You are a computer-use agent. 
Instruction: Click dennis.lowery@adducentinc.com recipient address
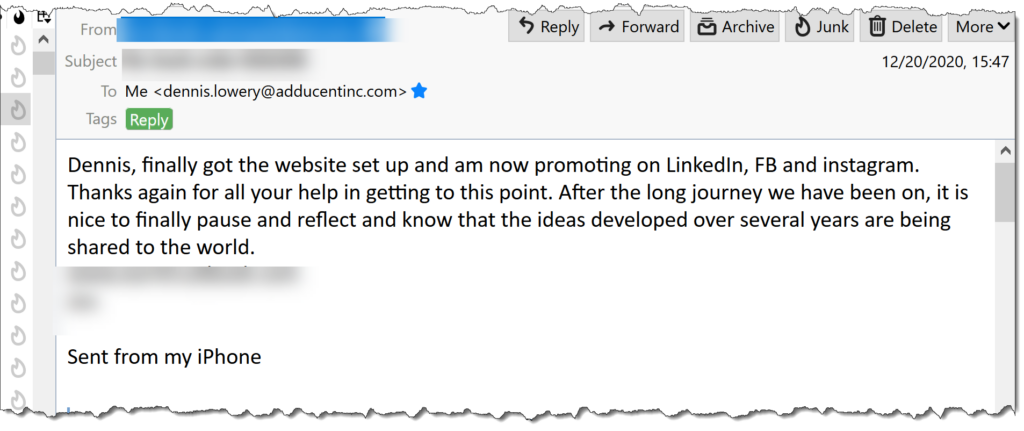pyautogui.click(x=280, y=91)
